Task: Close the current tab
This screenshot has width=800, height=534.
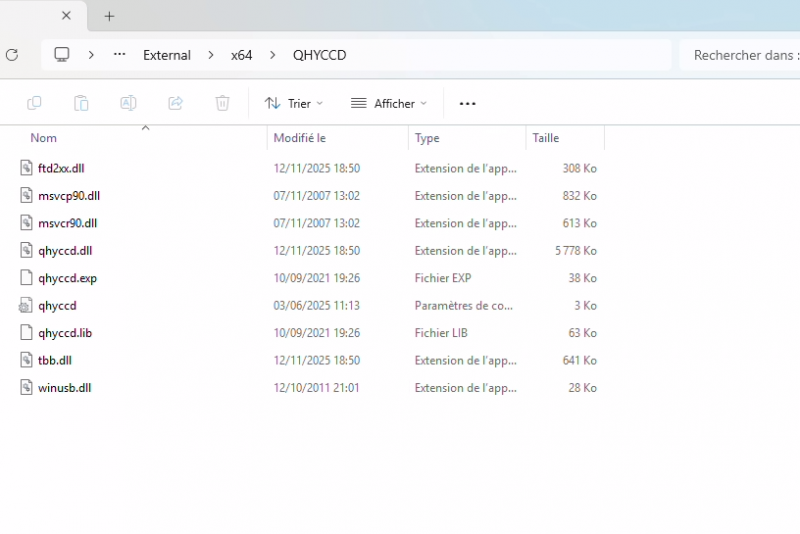Action: [66, 16]
